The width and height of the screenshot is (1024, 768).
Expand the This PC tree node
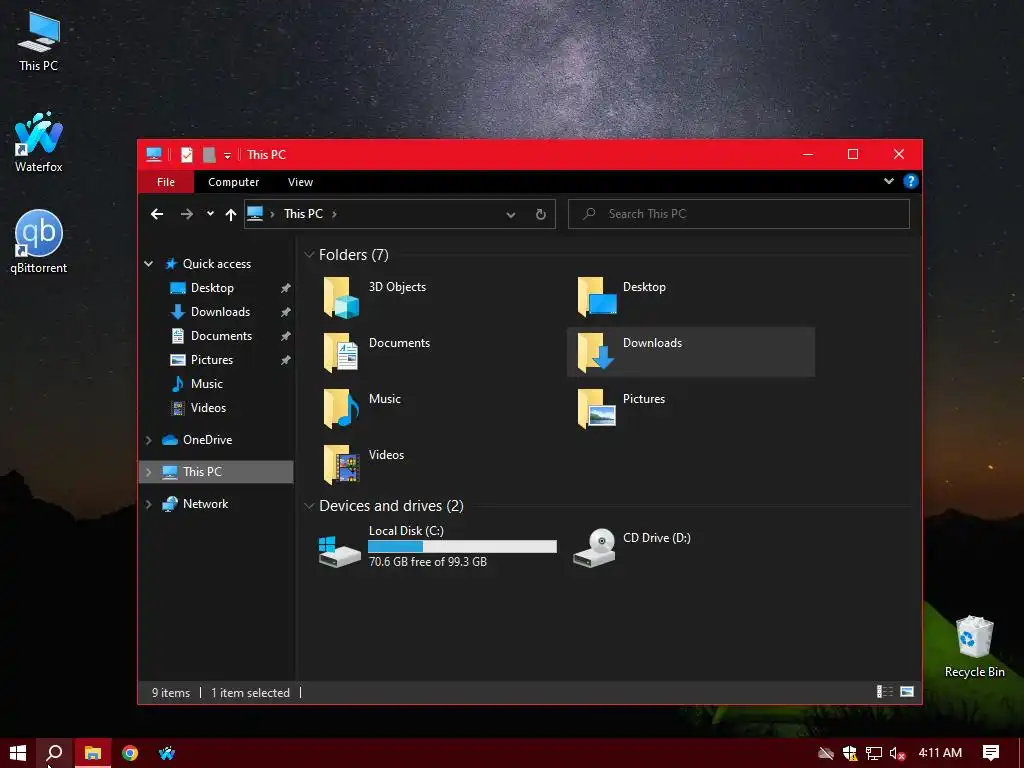point(149,472)
